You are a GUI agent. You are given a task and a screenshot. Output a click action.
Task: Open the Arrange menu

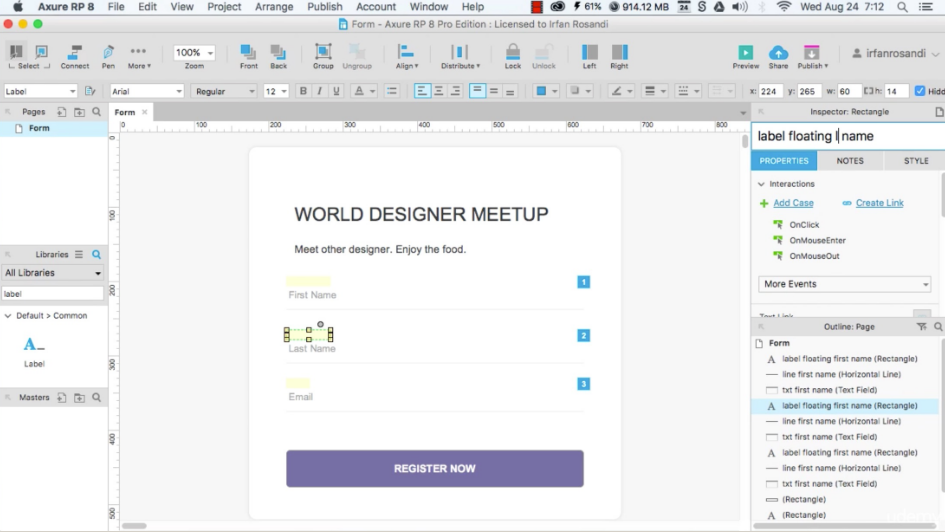click(273, 7)
